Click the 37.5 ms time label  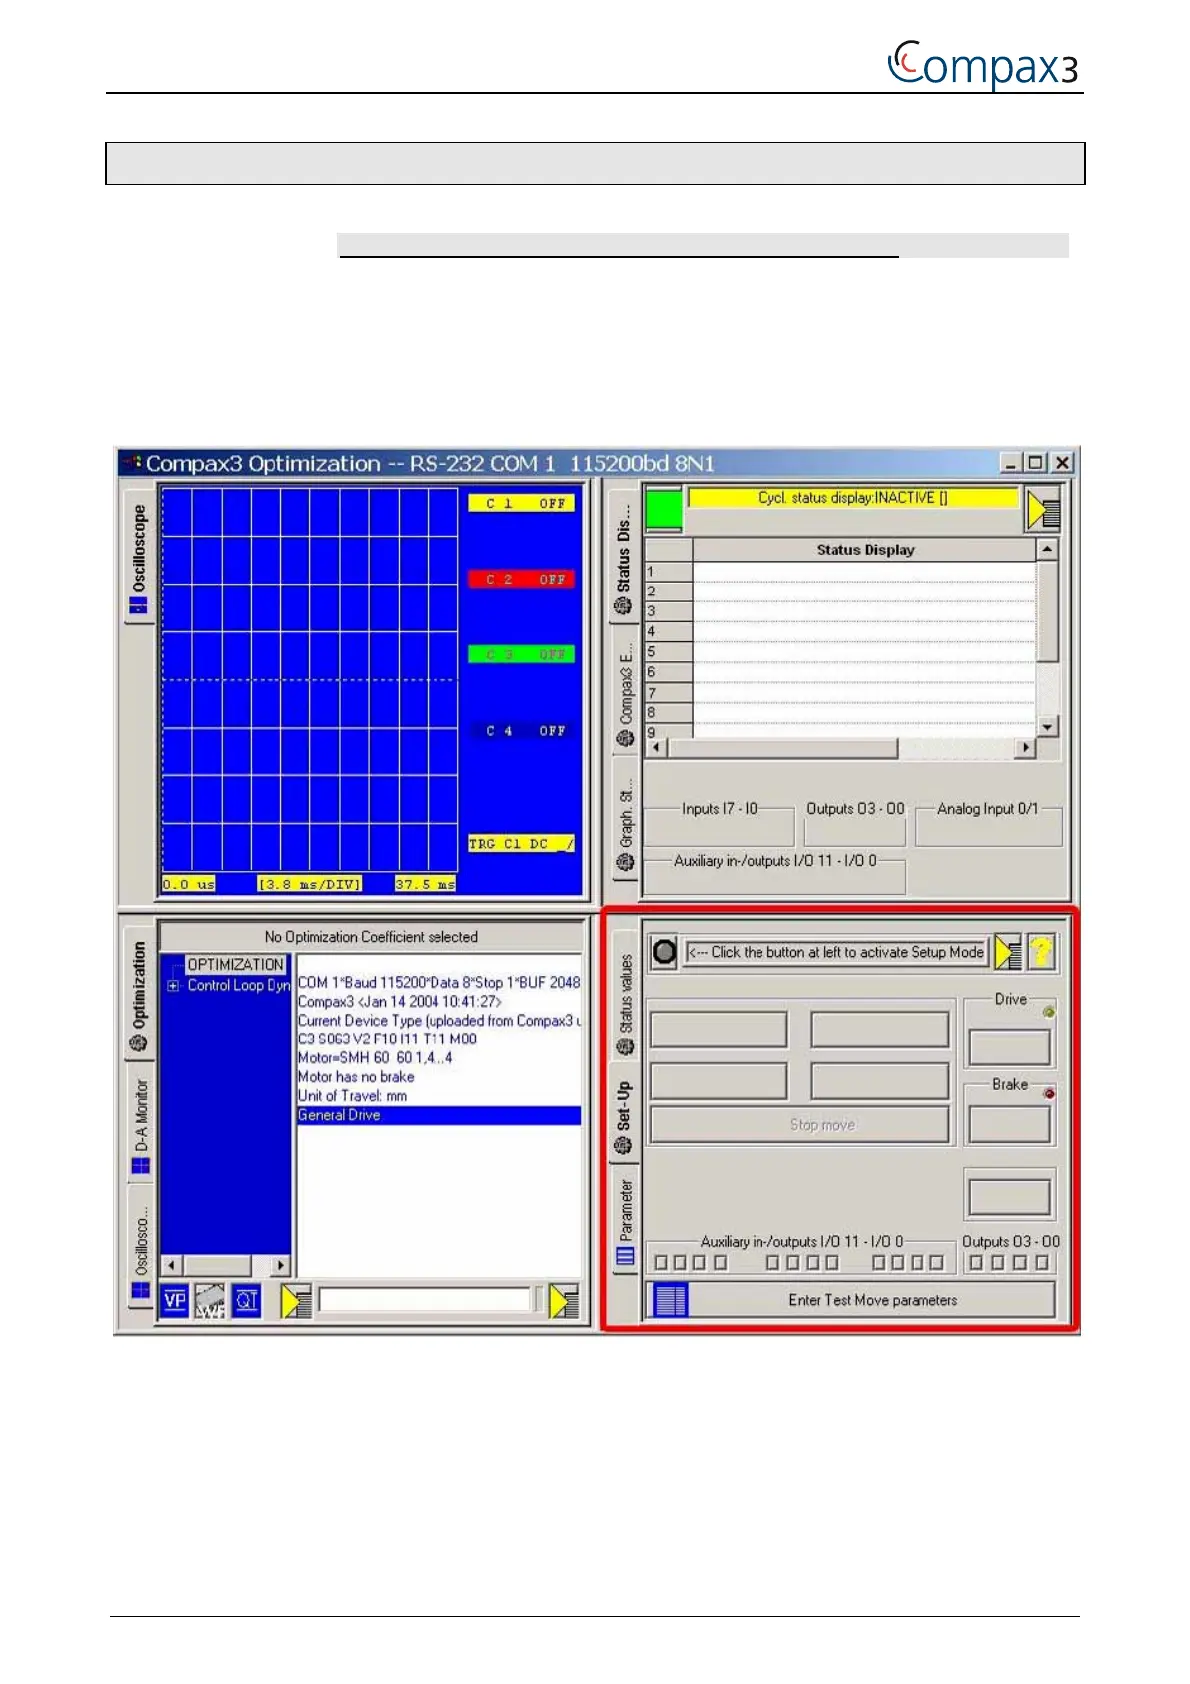pyautogui.click(x=425, y=884)
